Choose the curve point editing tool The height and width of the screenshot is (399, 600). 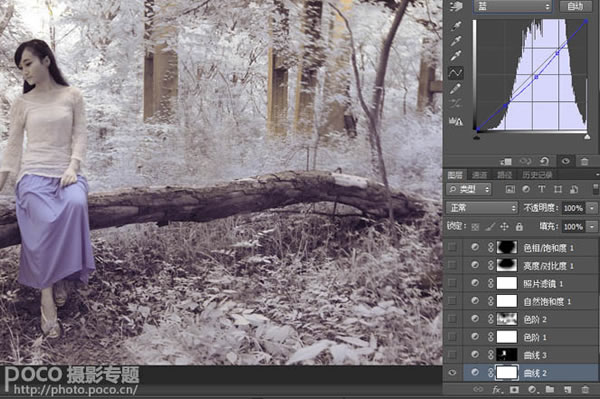point(456,73)
